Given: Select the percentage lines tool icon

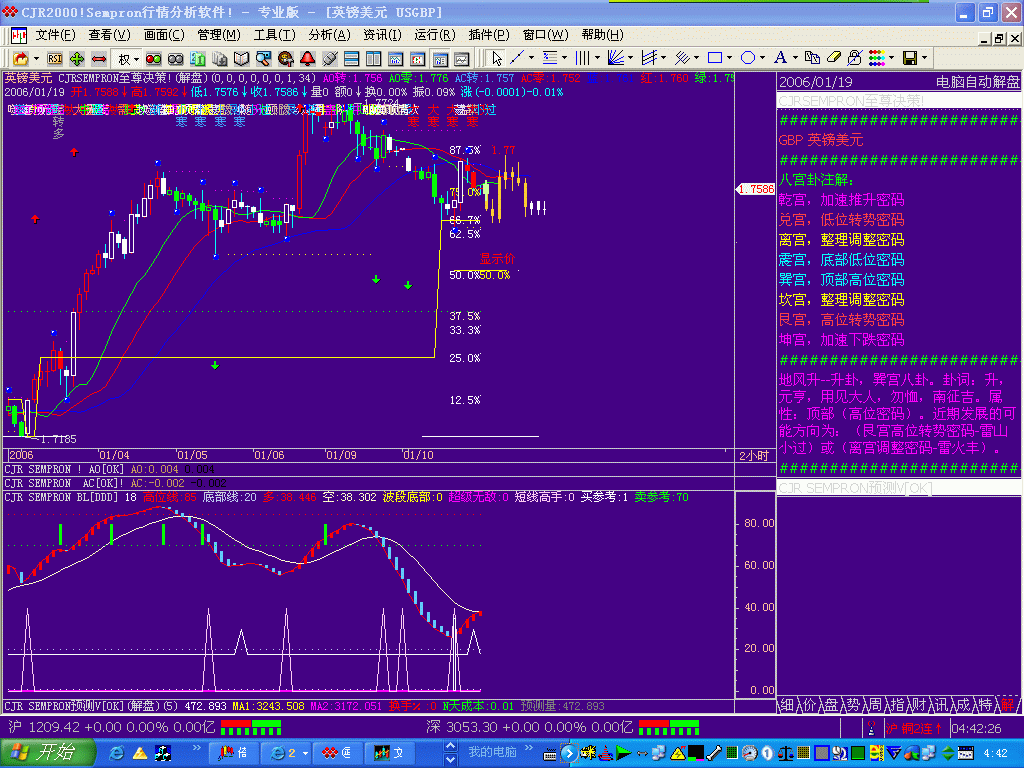Looking at the screenshot, I should click(x=551, y=58).
